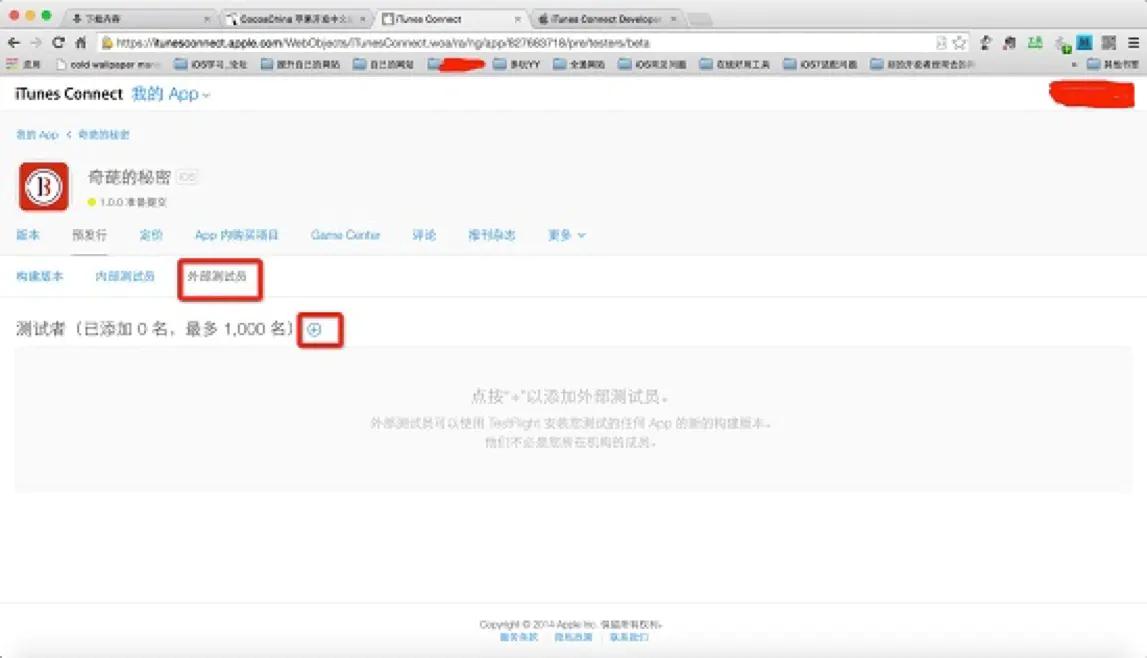Viewport: 1147px width, 658px height.
Task: Switch to the CocoaChina browser tab
Action: 296,18
